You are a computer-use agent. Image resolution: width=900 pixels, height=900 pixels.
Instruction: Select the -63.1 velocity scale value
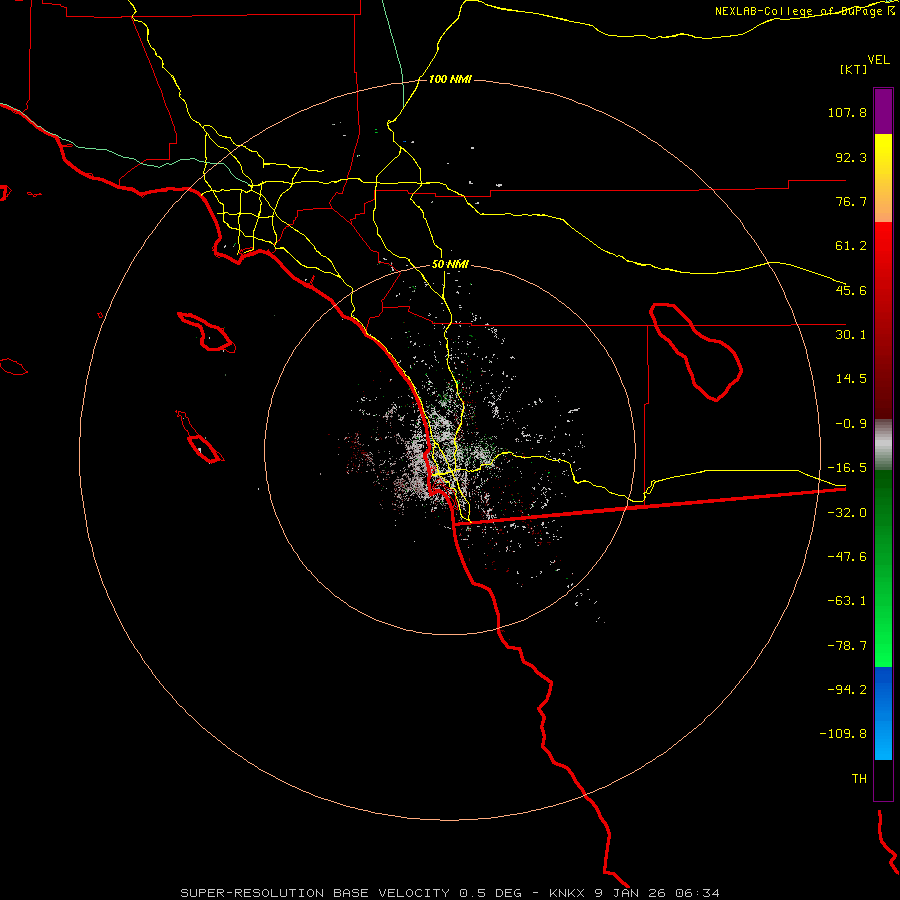847,601
